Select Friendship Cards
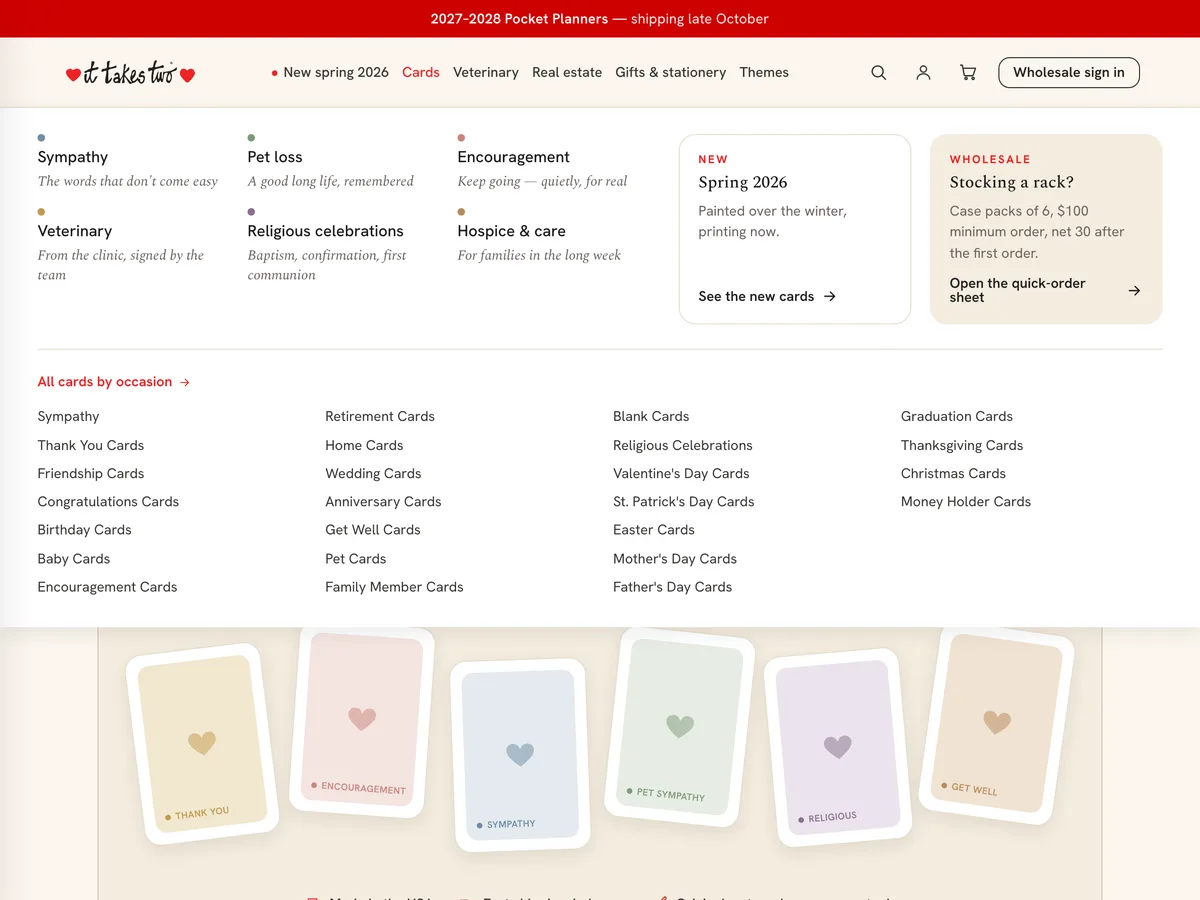Screen dimensions: 1200x900 click(91, 473)
